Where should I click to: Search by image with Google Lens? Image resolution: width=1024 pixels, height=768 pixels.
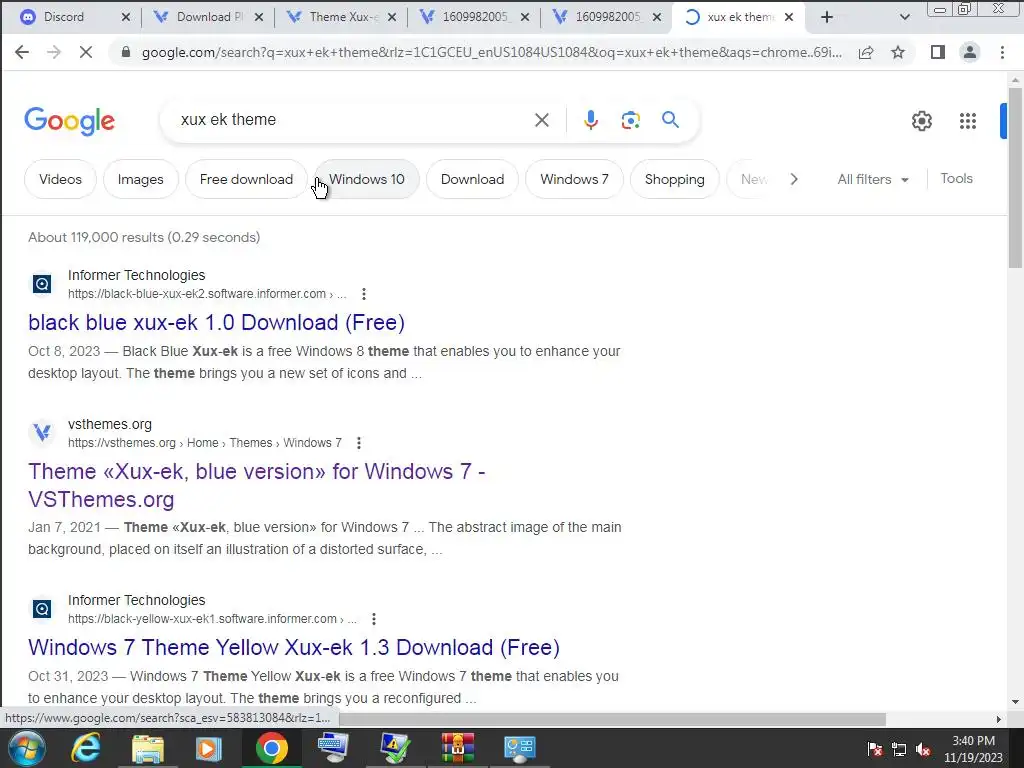[x=630, y=120]
